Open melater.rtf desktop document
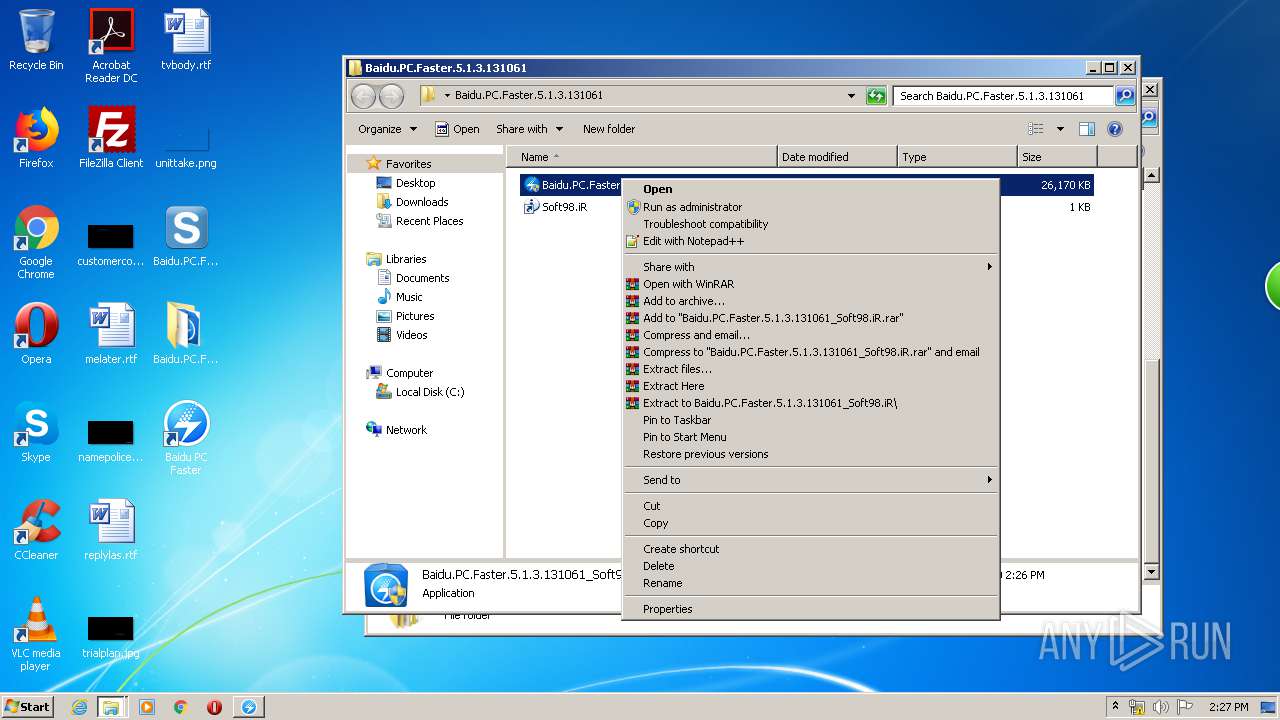This screenshot has width=1280, height=720. [111, 334]
